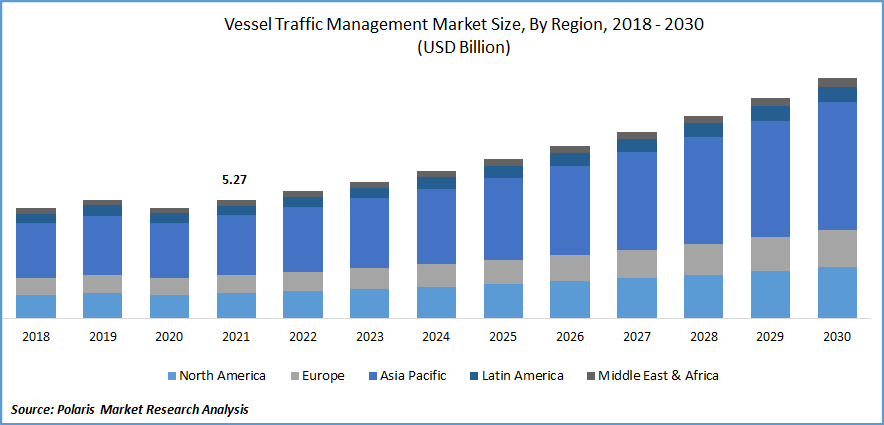Select the 'Middle East & Africa' legend label

pyautogui.click(x=658, y=376)
